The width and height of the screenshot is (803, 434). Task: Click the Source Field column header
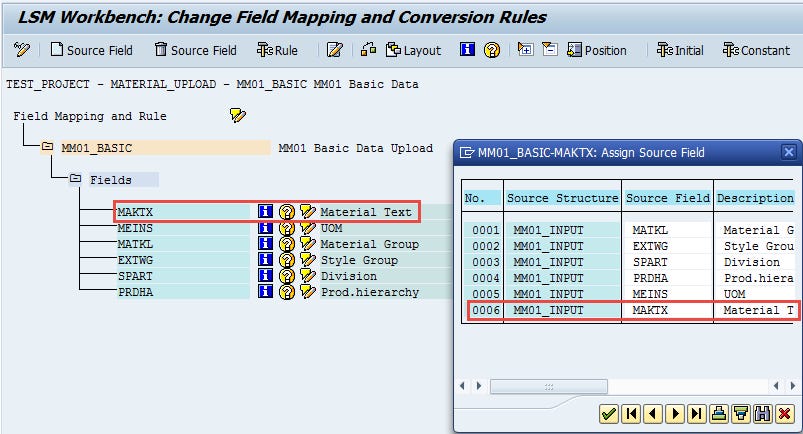668,198
